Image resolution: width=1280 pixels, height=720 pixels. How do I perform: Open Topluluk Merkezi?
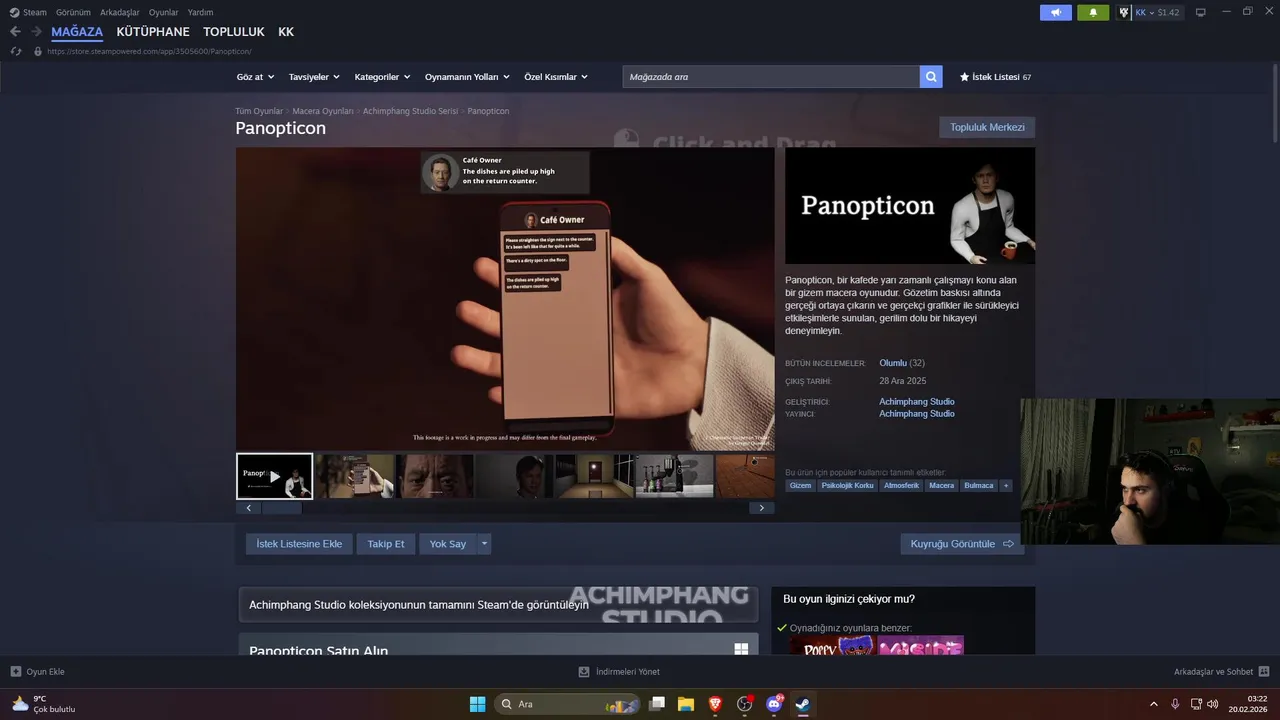987,127
